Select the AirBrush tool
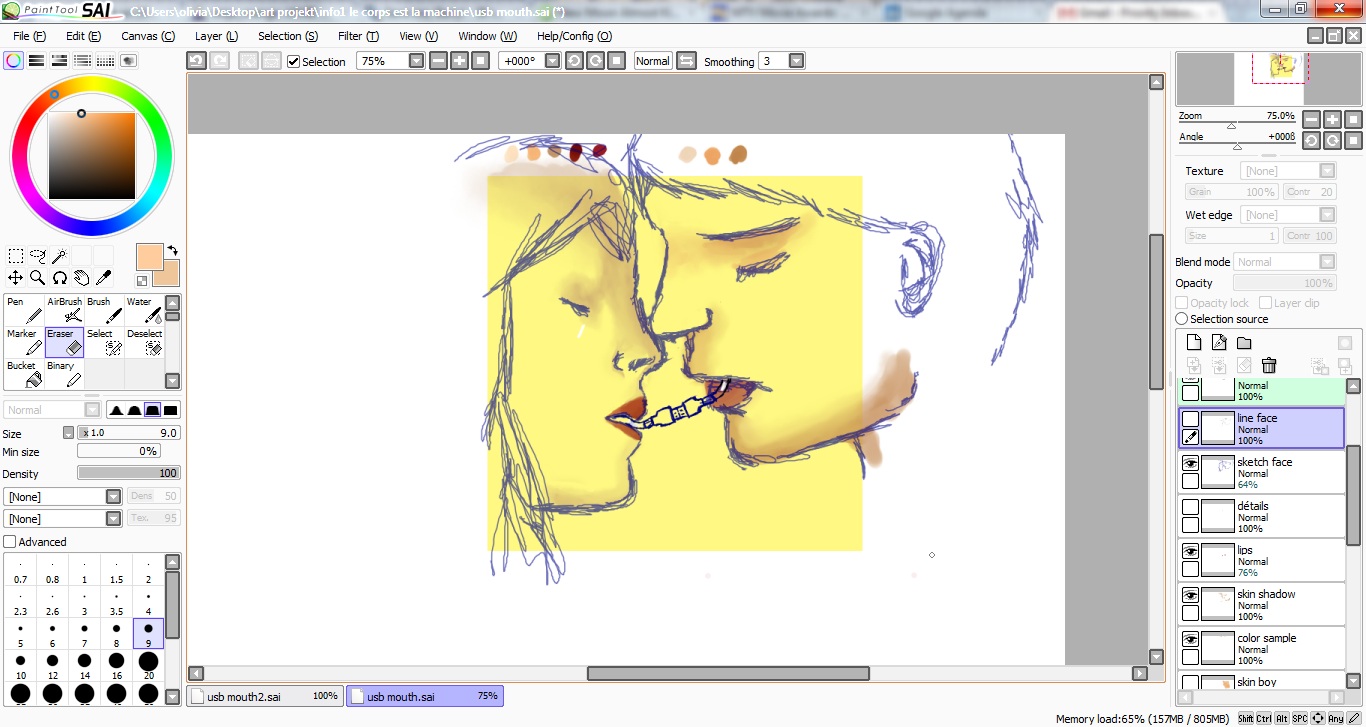Image resolution: width=1366 pixels, height=727 pixels. 65,311
